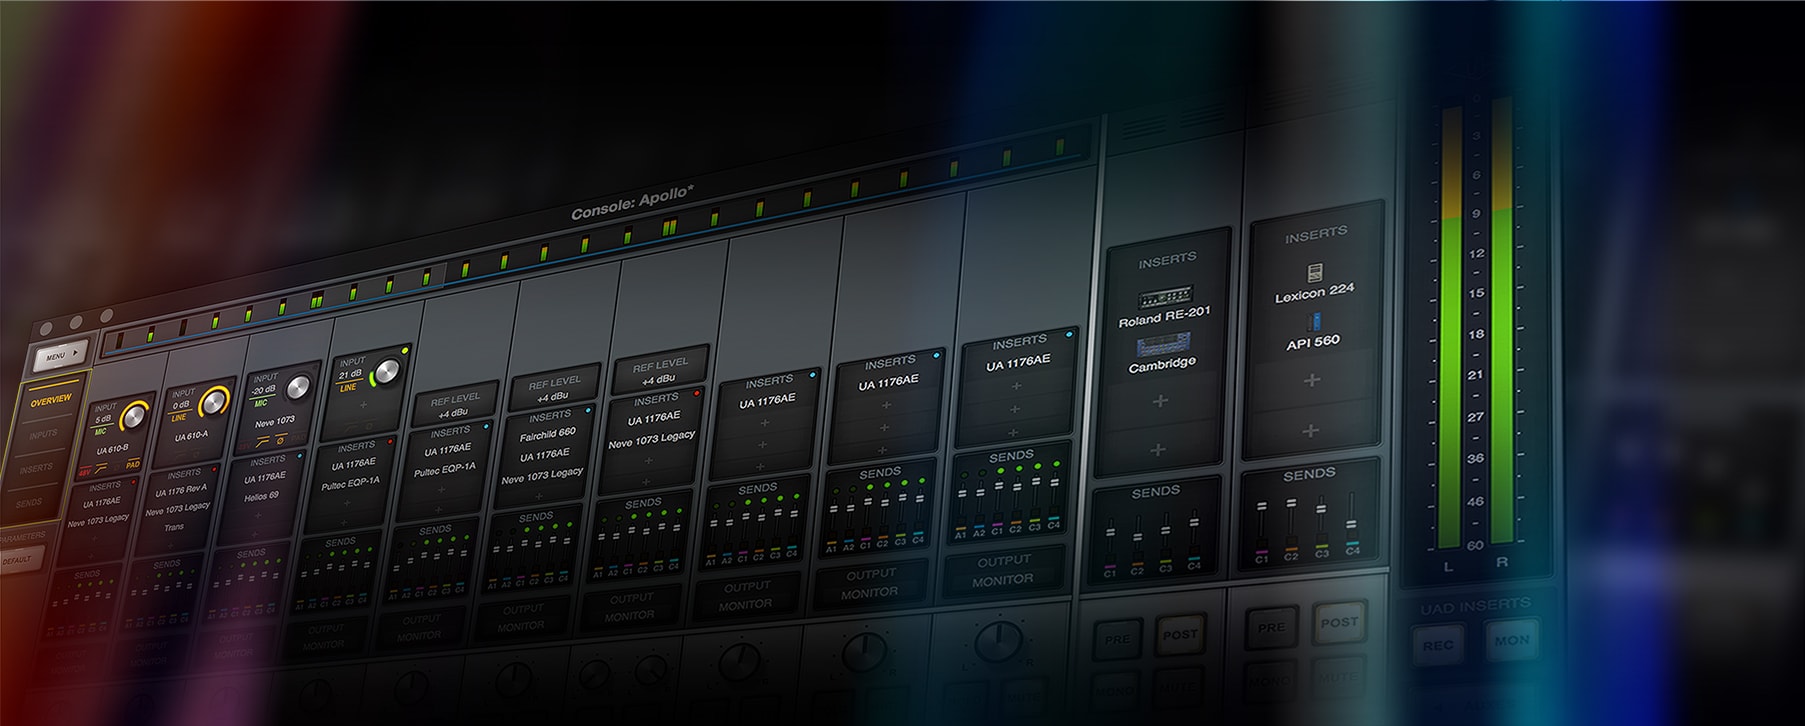This screenshot has width=1805, height=726.
Task: Switch MIC/LINE on the 21 dB input channel
Action: coord(348,388)
